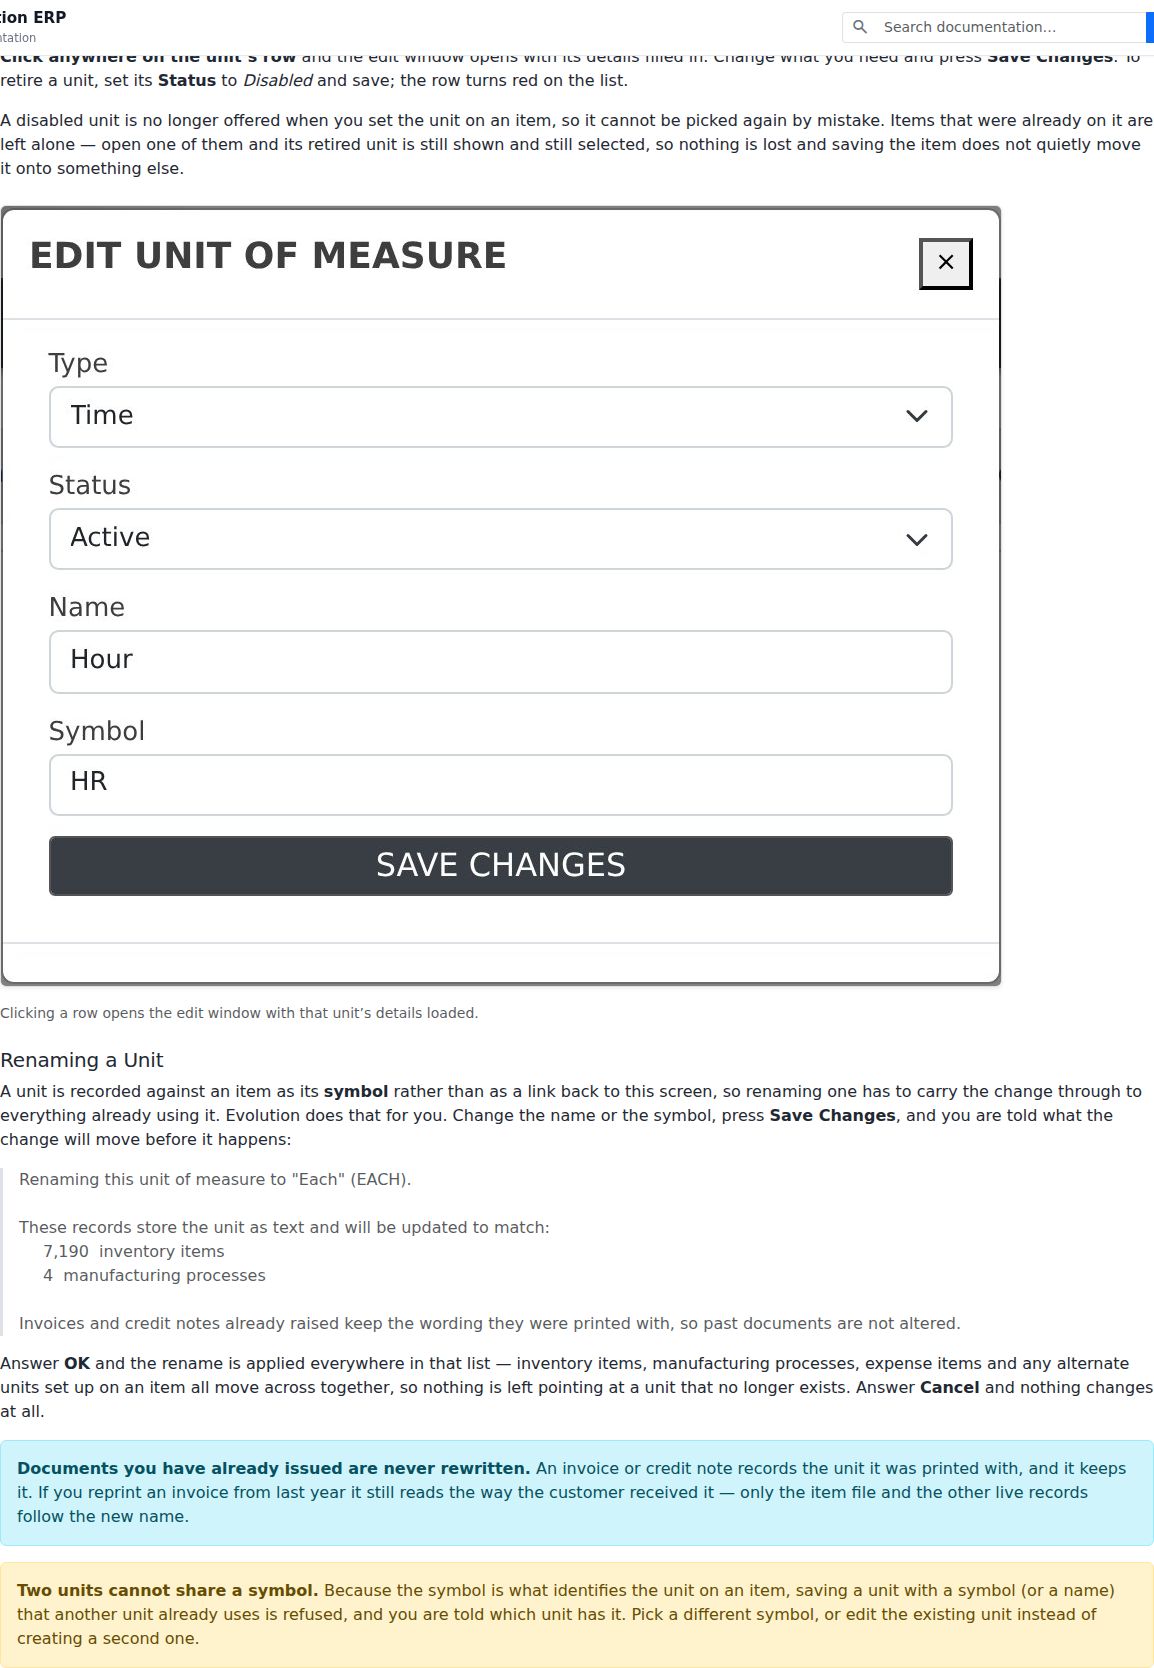
Task: Click the yellow 'Two units cannot share a symbol' callout
Action: click(577, 1614)
